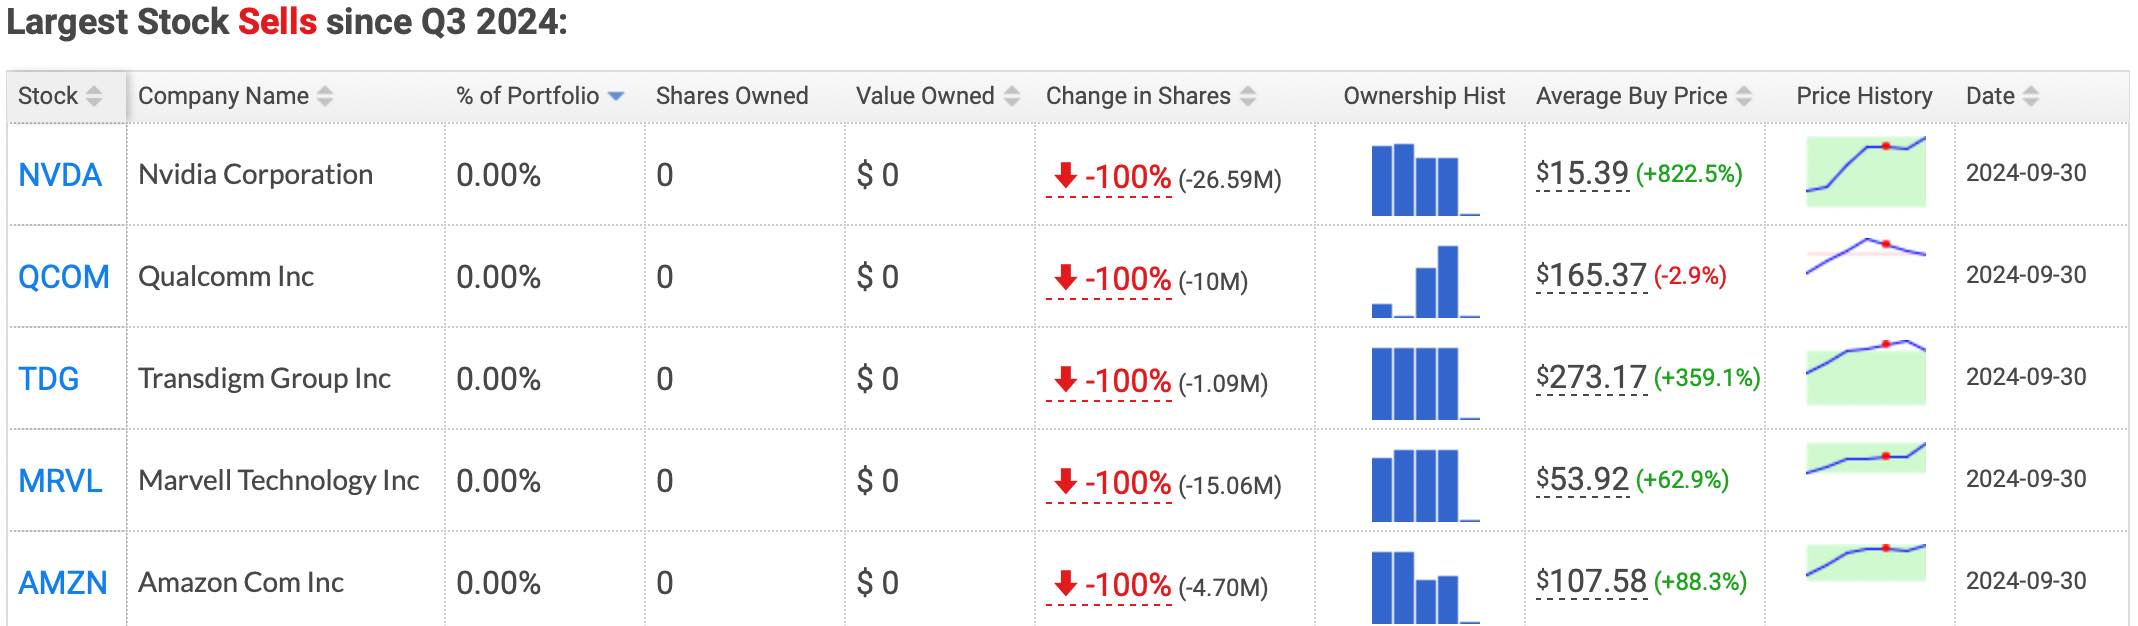Open the QCOM stock ticker link
The image size is (2138, 626).
click(x=64, y=277)
